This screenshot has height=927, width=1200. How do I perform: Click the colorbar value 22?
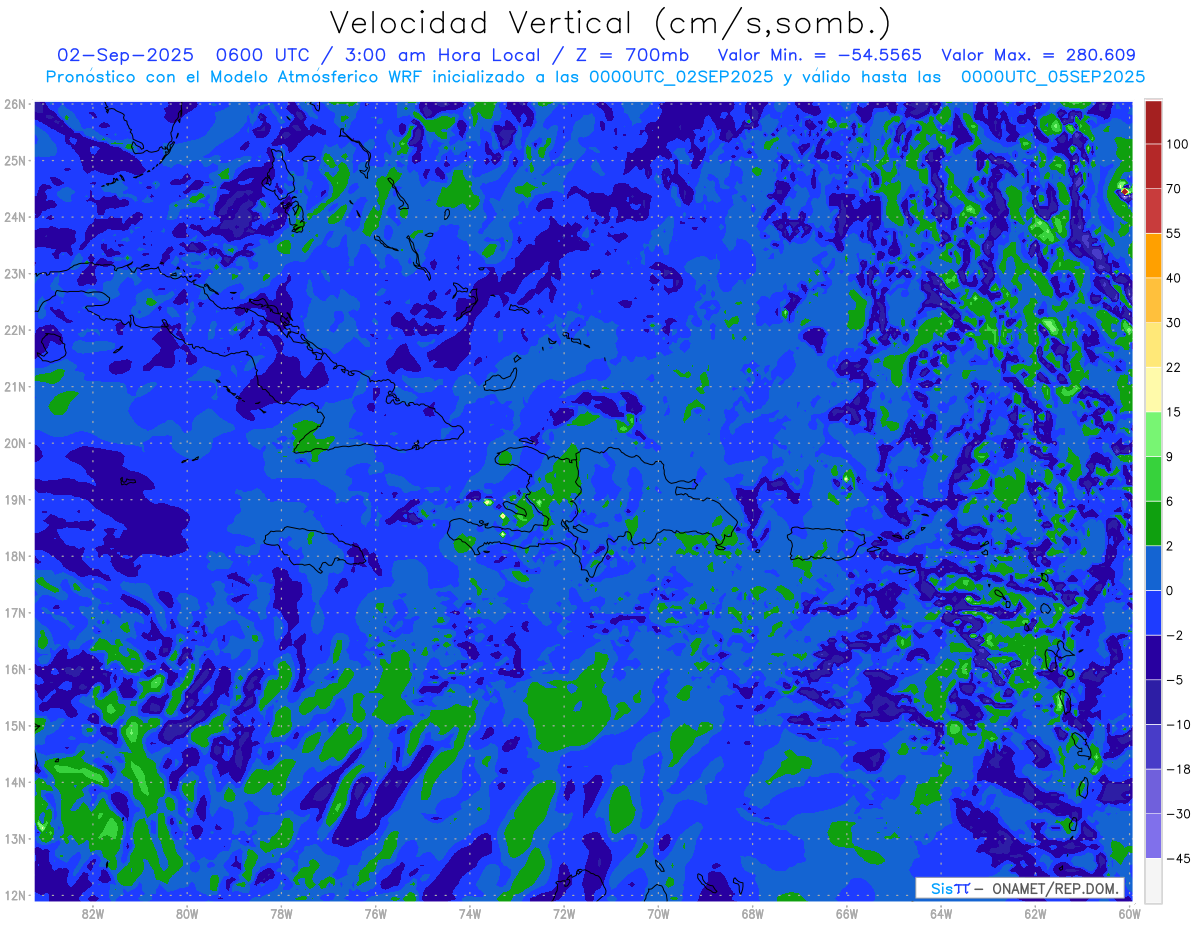pos(1174,367)
